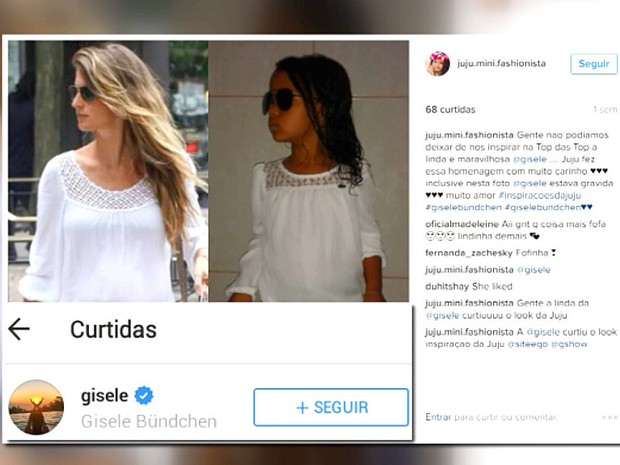Open the duhitshay commenter profile

447,286
